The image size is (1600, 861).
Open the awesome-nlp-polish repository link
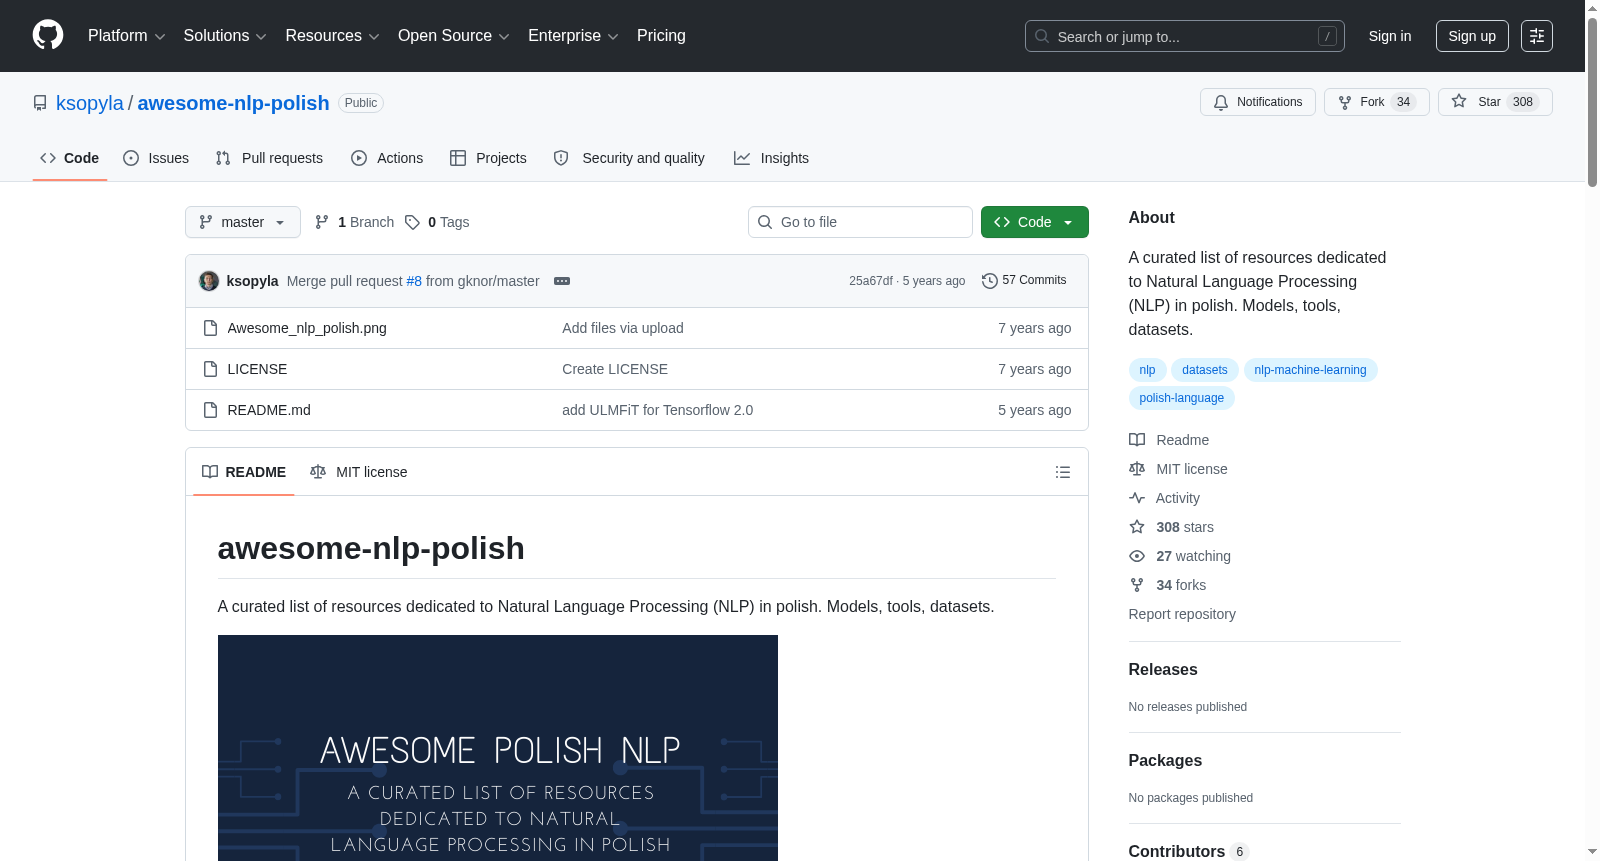pos(233,103)
